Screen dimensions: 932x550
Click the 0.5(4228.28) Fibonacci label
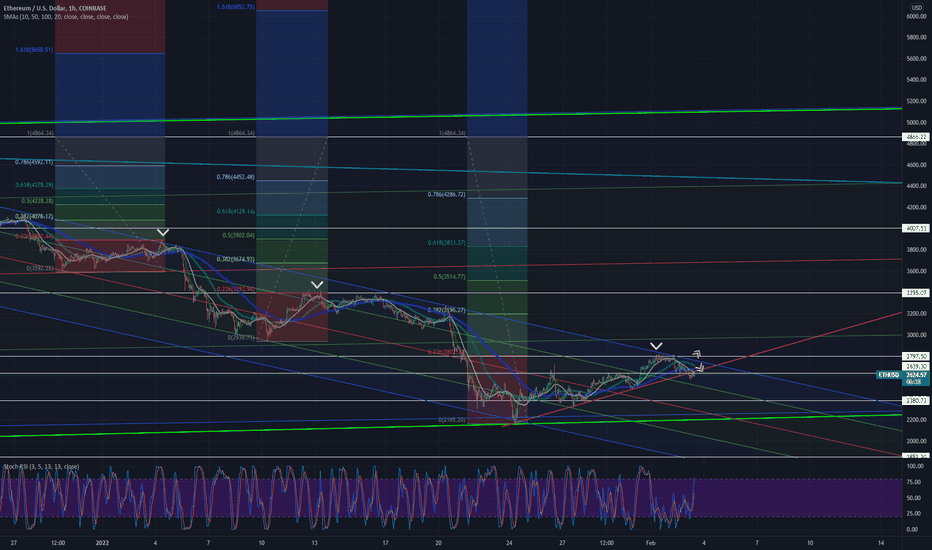point(37,201)
